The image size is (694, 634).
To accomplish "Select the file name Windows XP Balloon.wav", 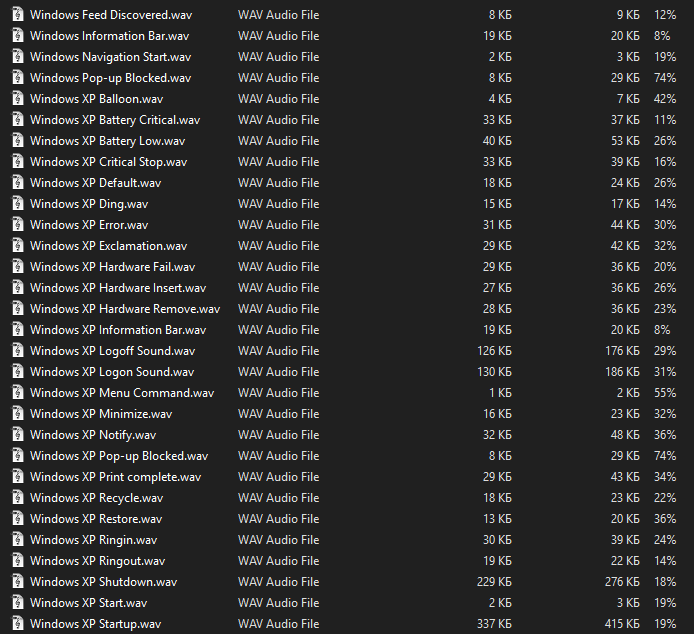I will 96,99.
